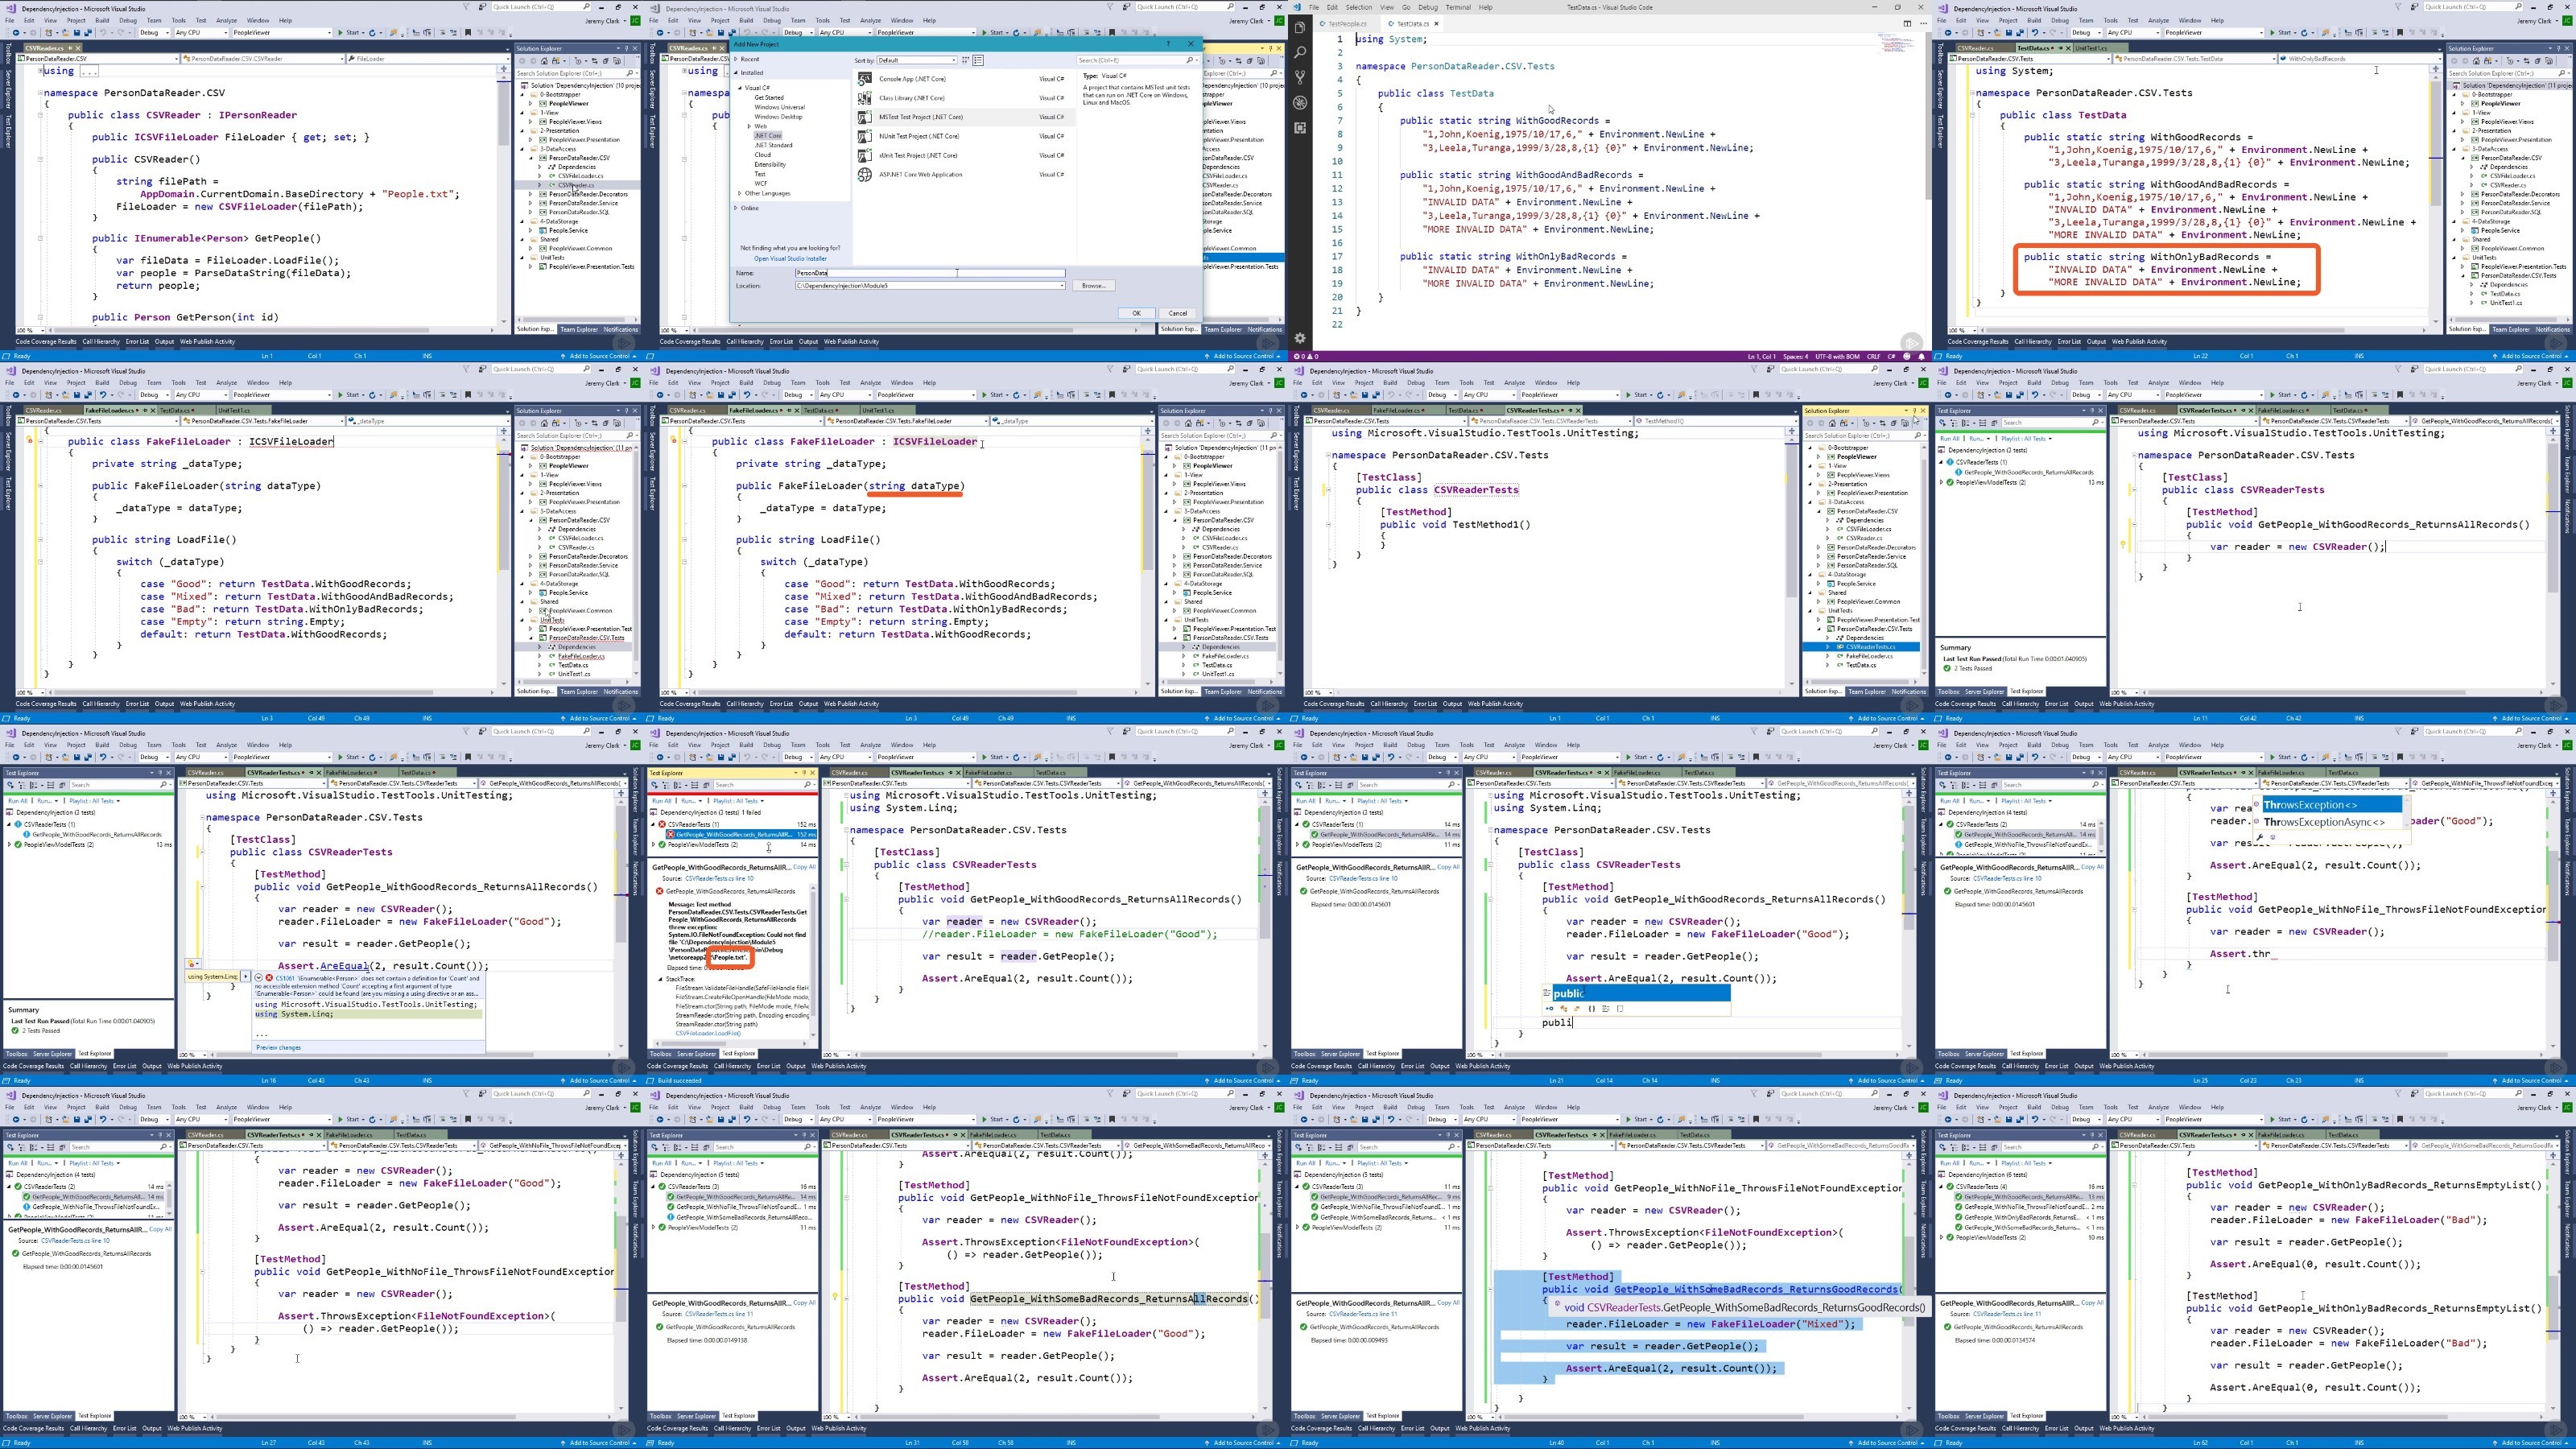Switch to small icons view in Add New Project dialog
Viewport: 2576px width, 1449px height.
click(966, 60)
